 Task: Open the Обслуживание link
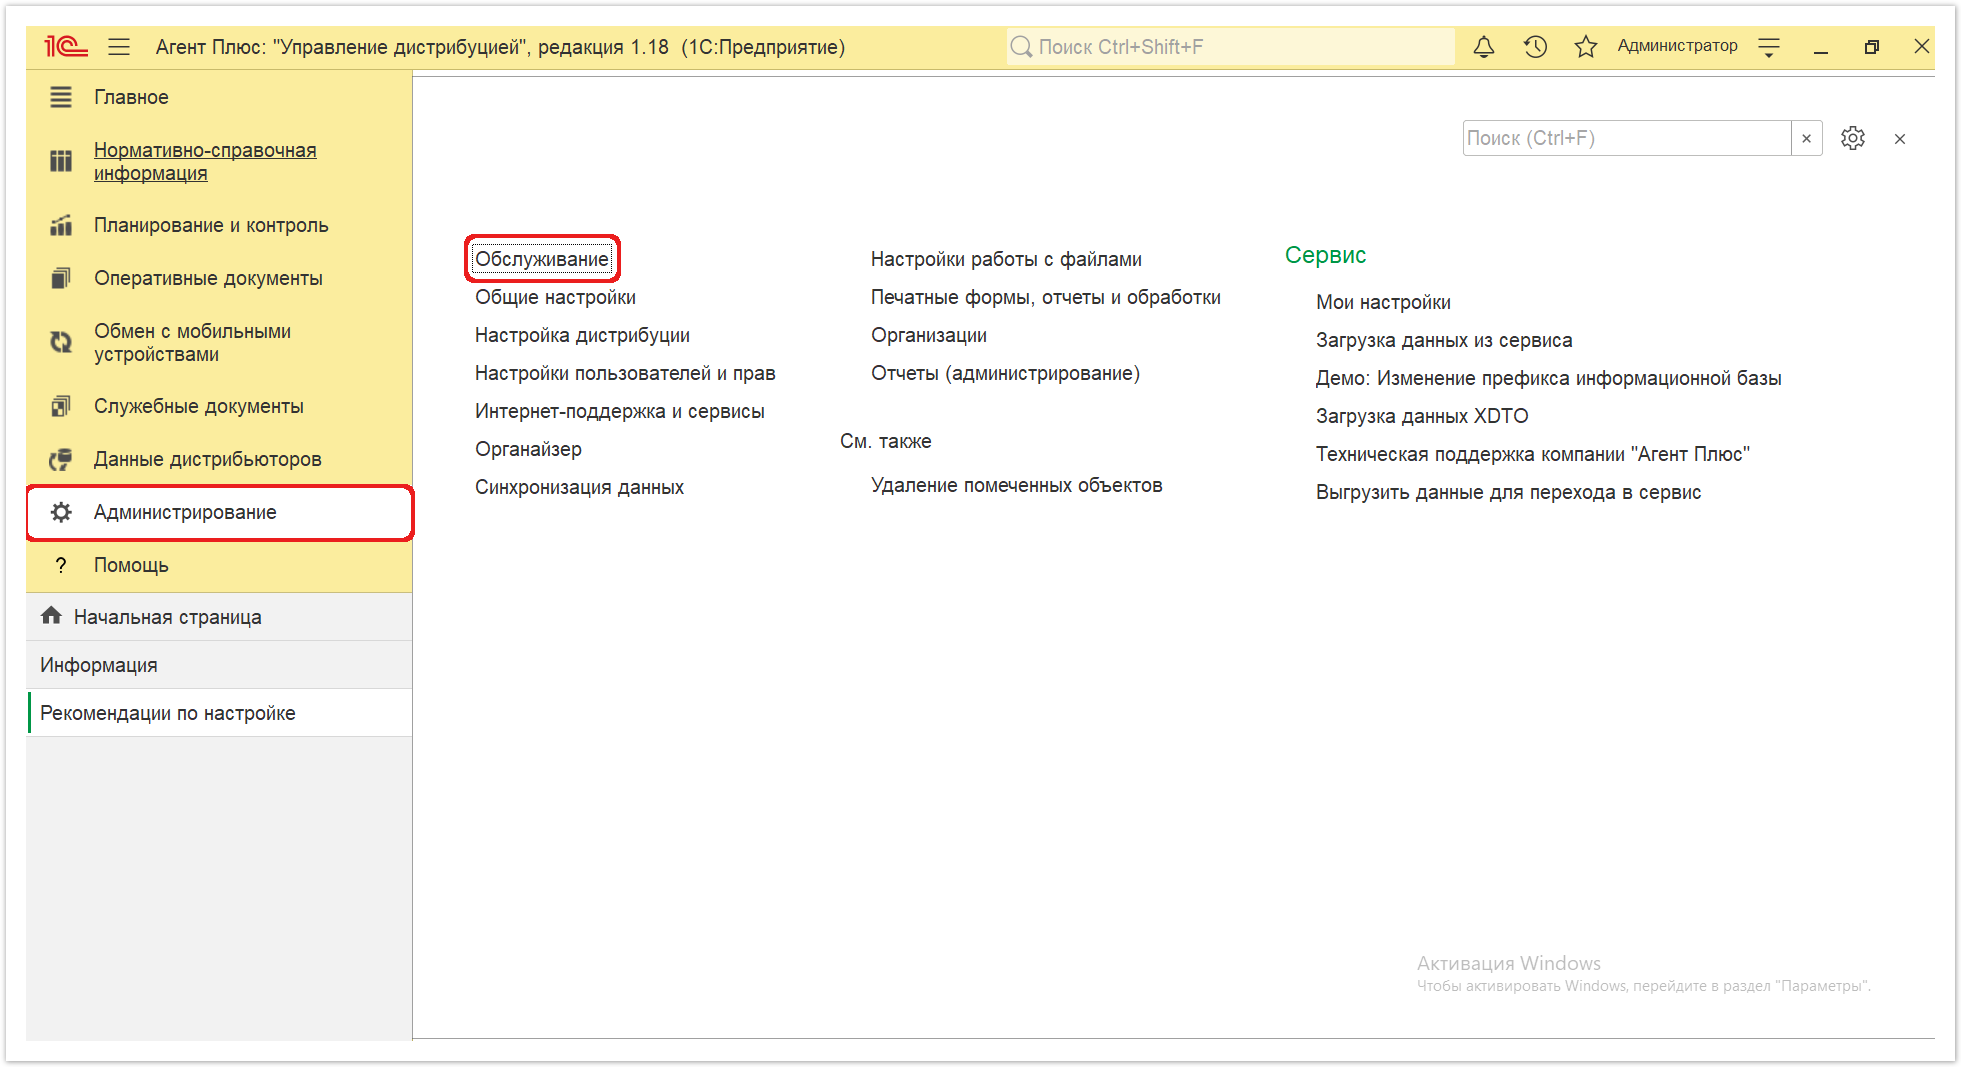541,259
